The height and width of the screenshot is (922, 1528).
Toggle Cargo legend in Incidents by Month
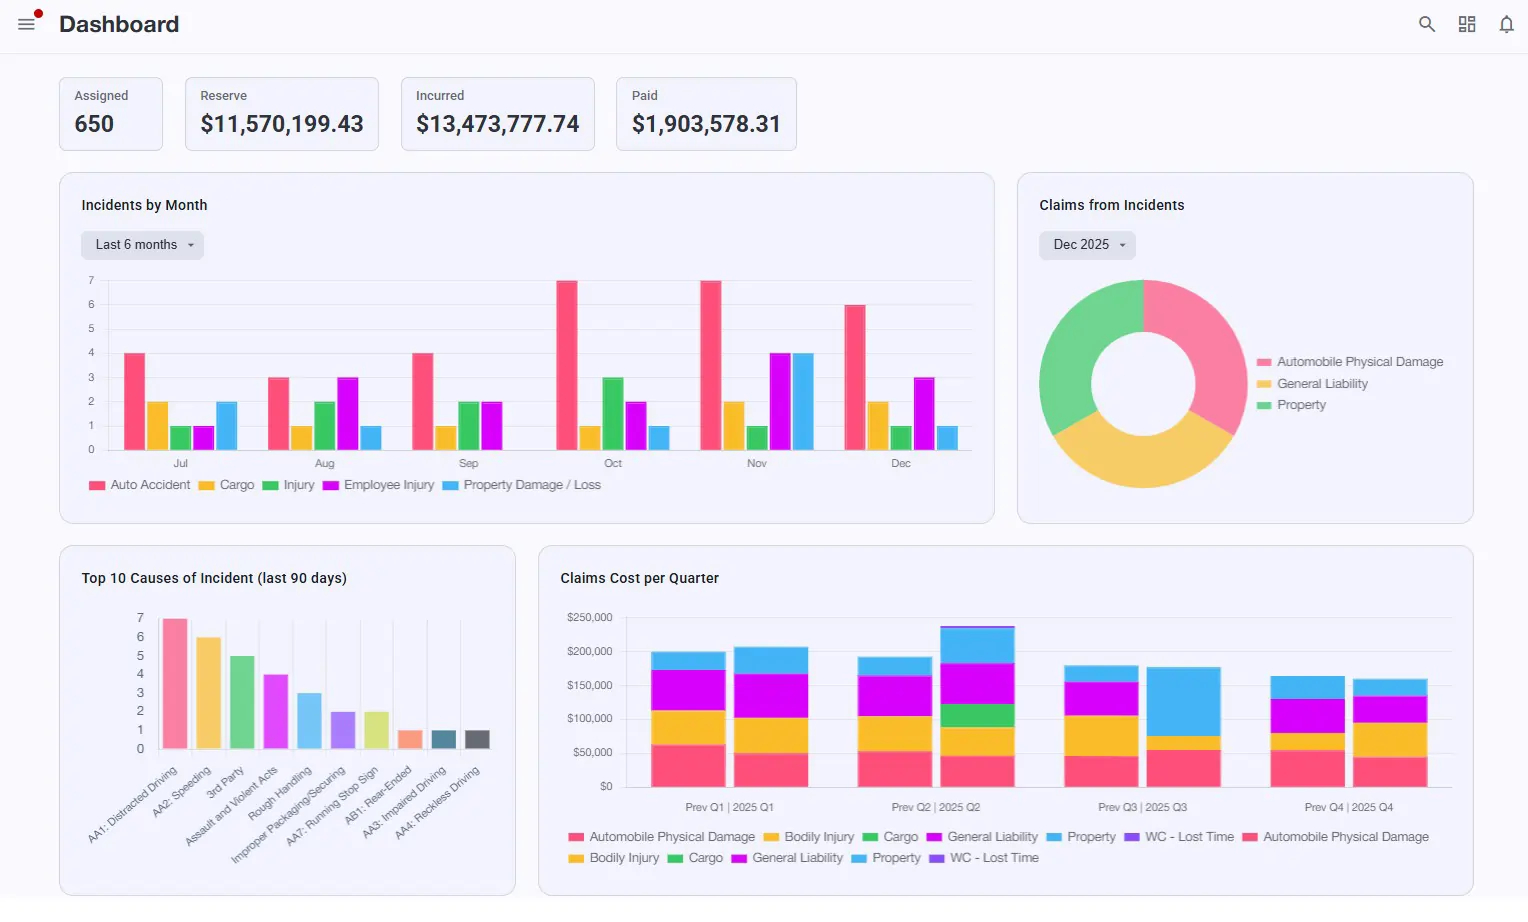[227, 485]
